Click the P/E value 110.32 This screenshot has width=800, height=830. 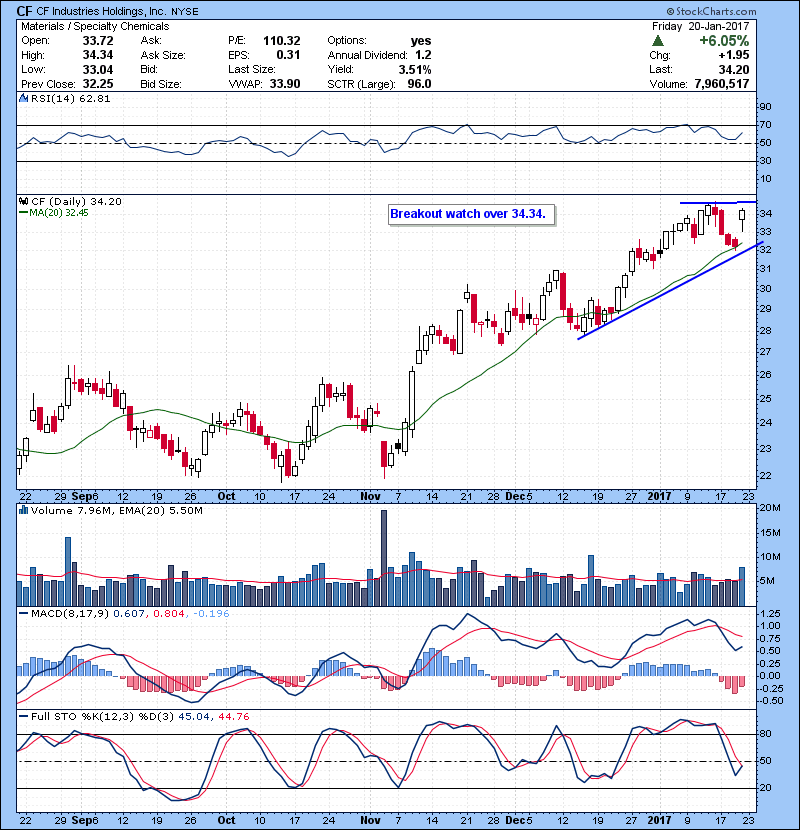(x=282, y=41)
